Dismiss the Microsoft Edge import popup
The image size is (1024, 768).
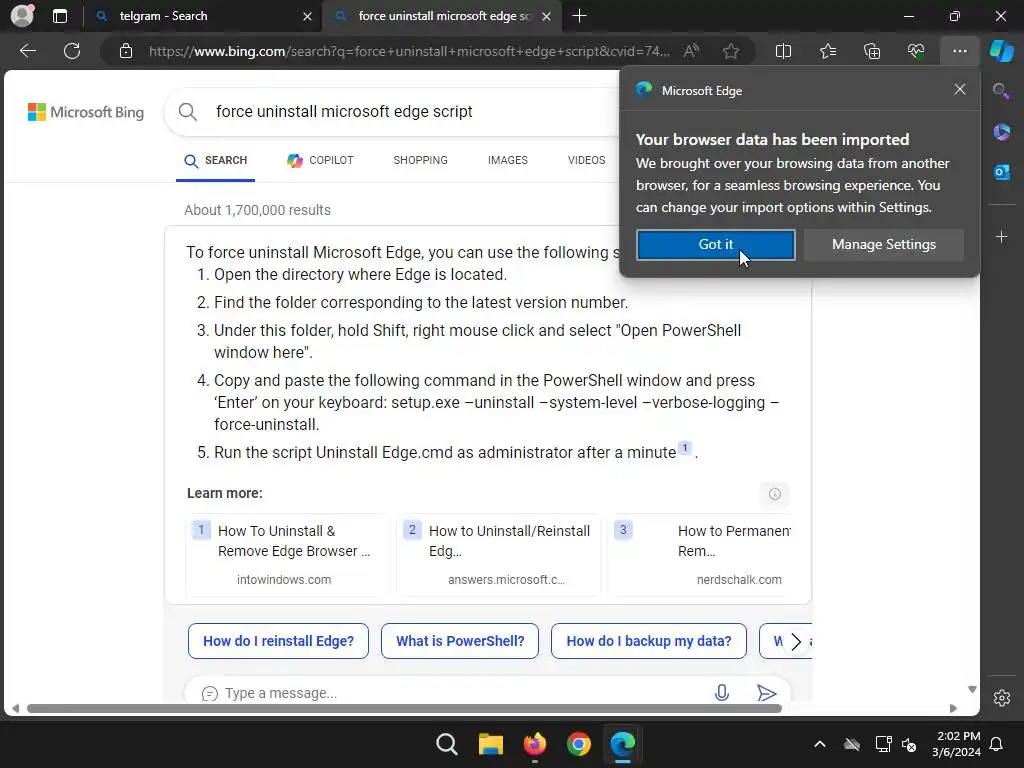[x=959, y=89]
